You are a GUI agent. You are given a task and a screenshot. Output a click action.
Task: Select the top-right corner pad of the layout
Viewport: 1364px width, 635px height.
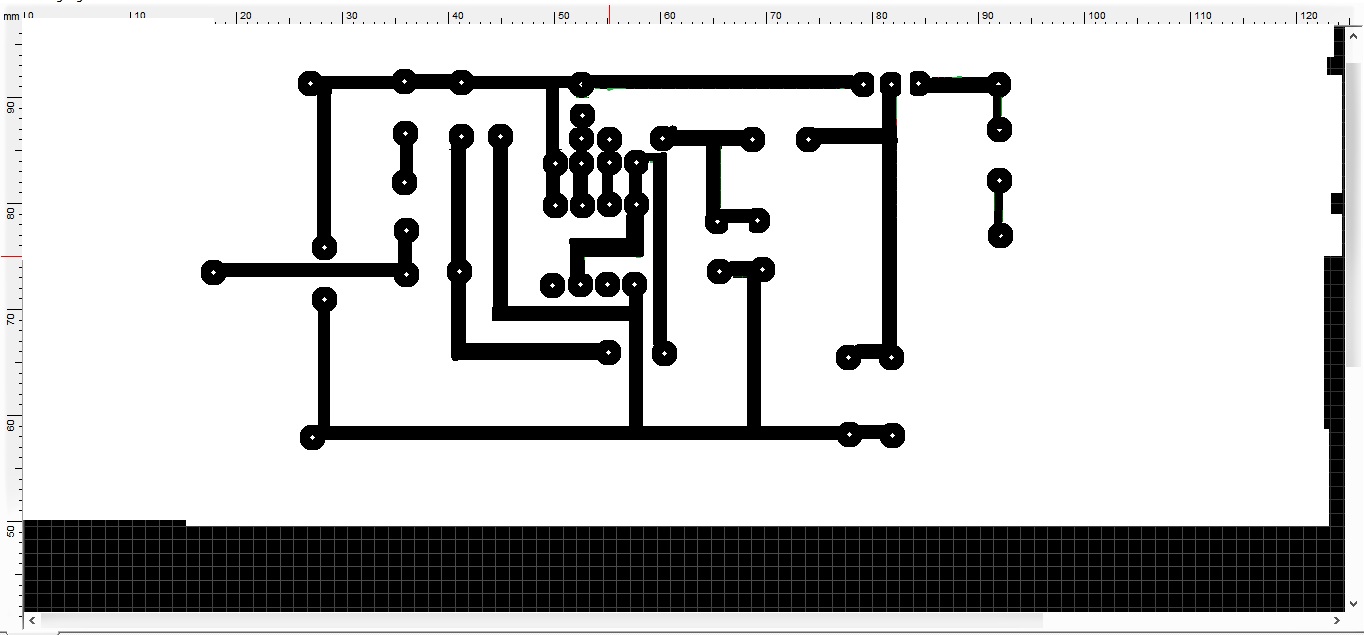tap(998, 84)
